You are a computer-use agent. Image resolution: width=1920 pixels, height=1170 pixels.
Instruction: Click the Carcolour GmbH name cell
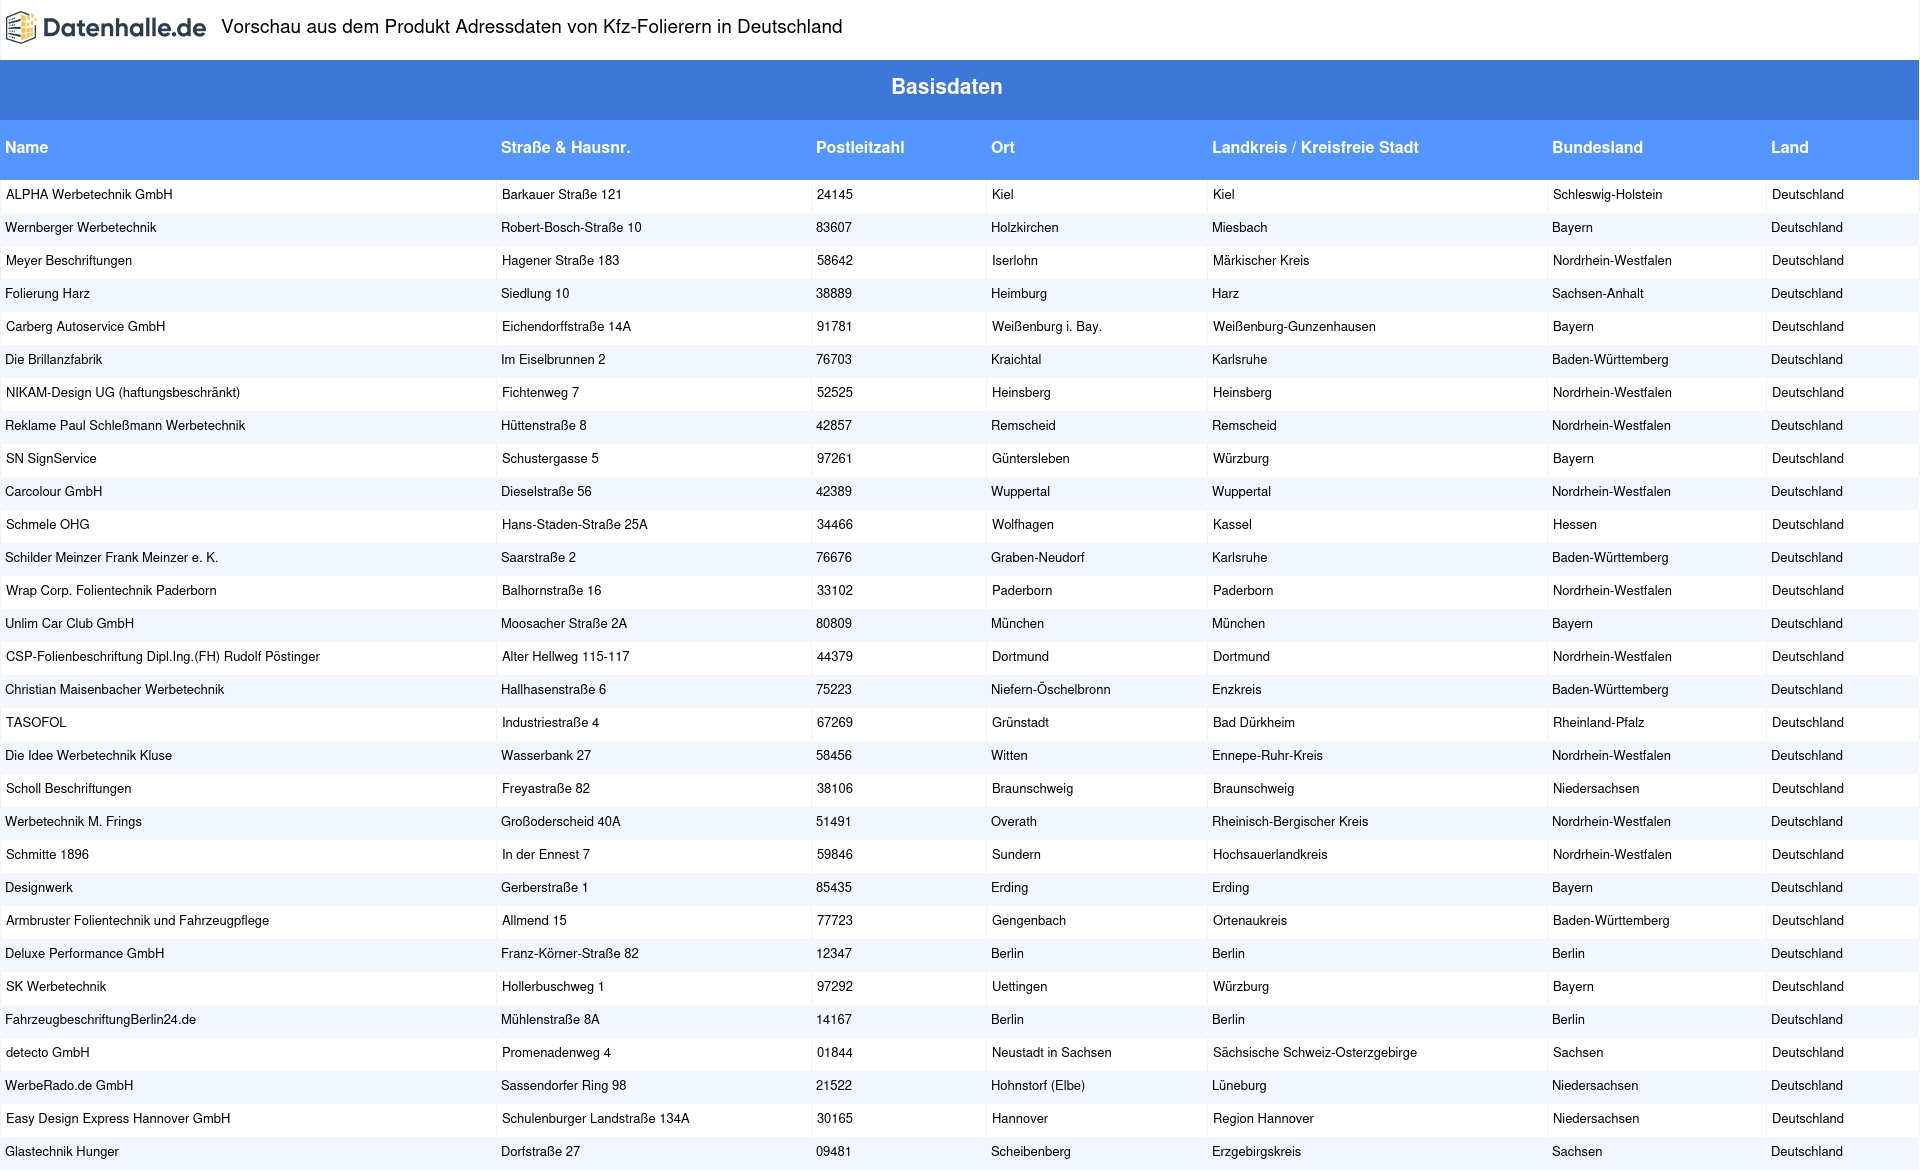tap(54, 492)
